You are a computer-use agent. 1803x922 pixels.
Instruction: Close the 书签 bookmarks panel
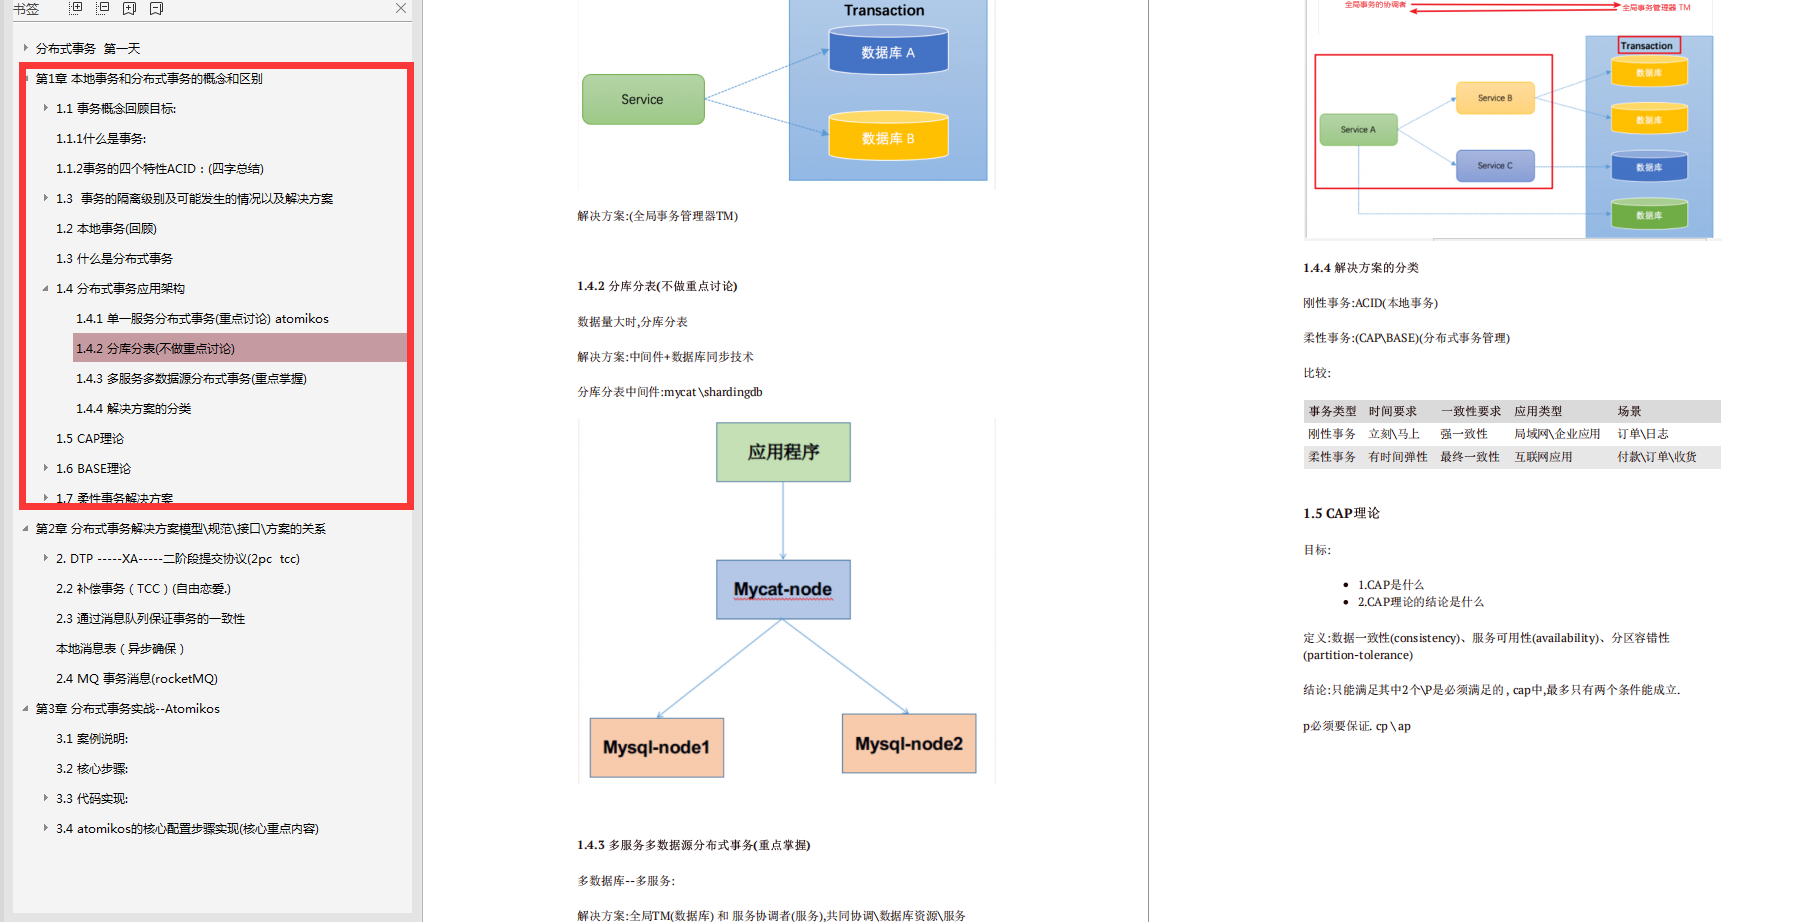click(x=401, y=8)
